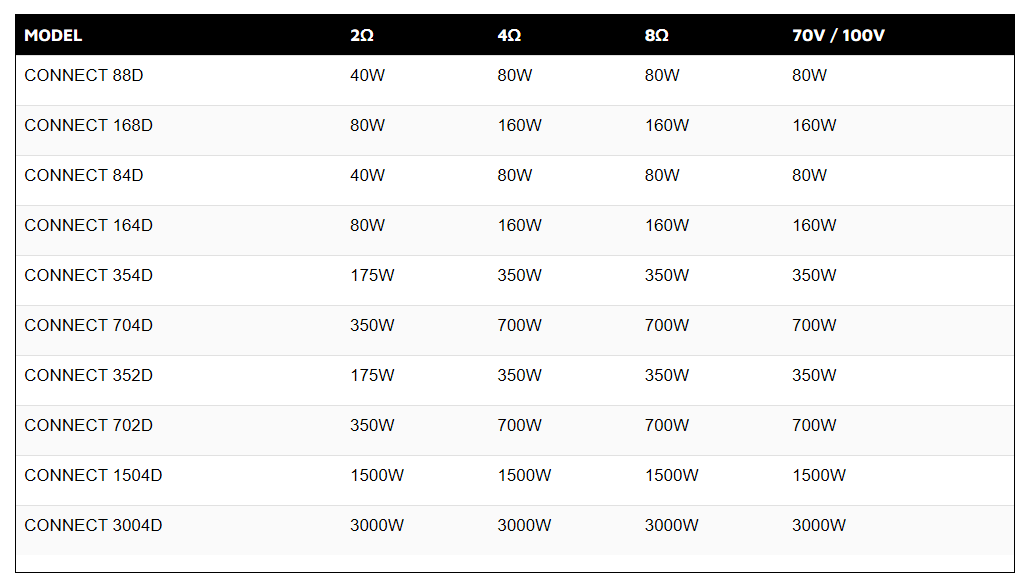Image resolution: width=1025 pixels, height=582 pixels.
Task: Click the 70V / 100V column header
Action: (x=838, y=35)
